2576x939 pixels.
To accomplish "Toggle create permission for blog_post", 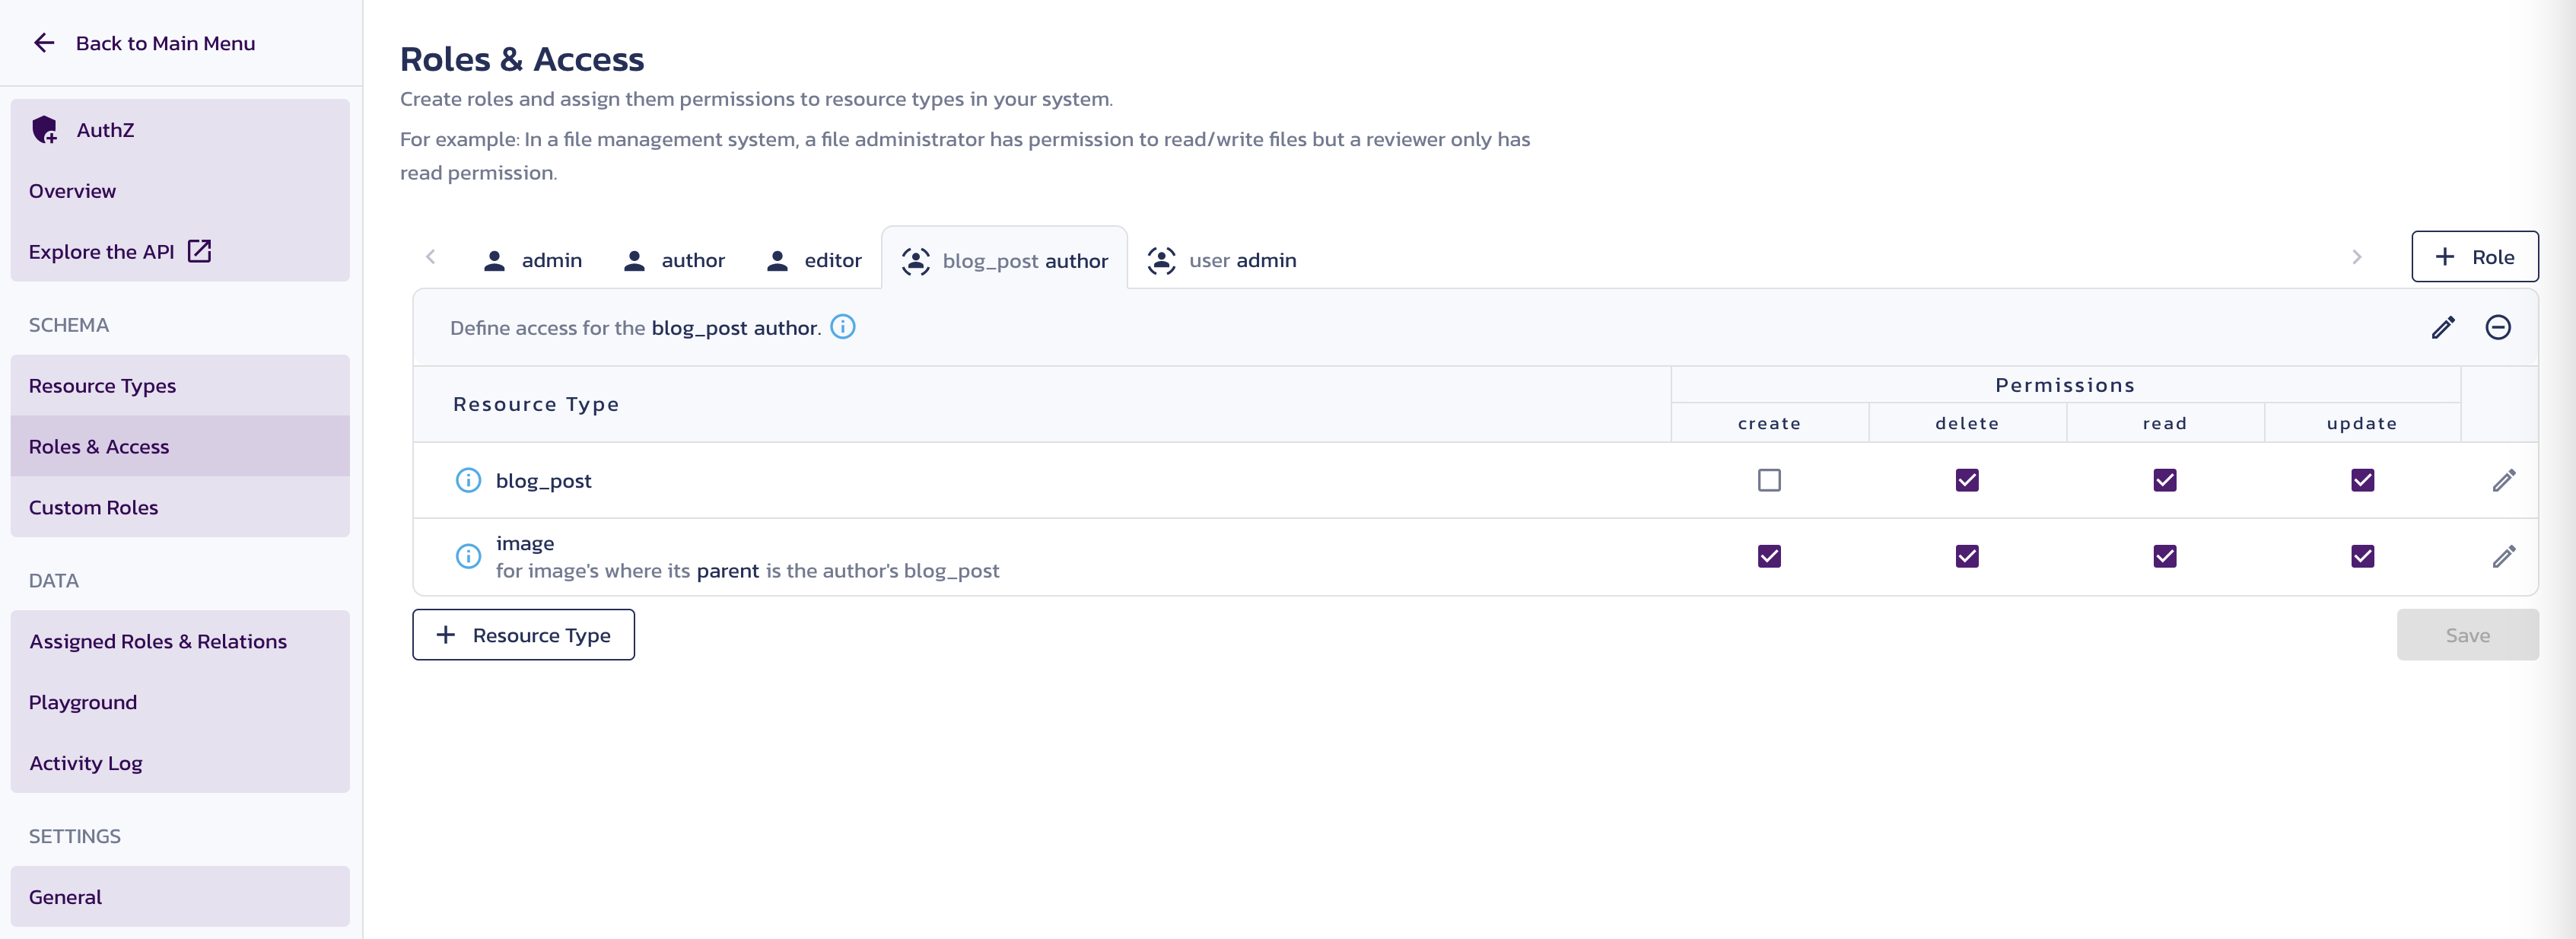I will tap(1770, 479).
